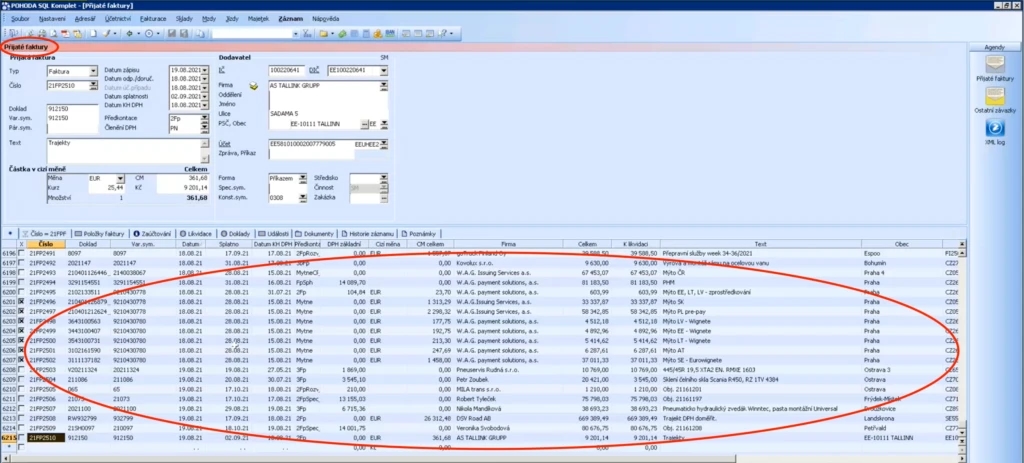Image resolution: width=1024 pixels, height=463 pixels.
Task: Click the back arrow navigation icon
Action: click(130, 33)
